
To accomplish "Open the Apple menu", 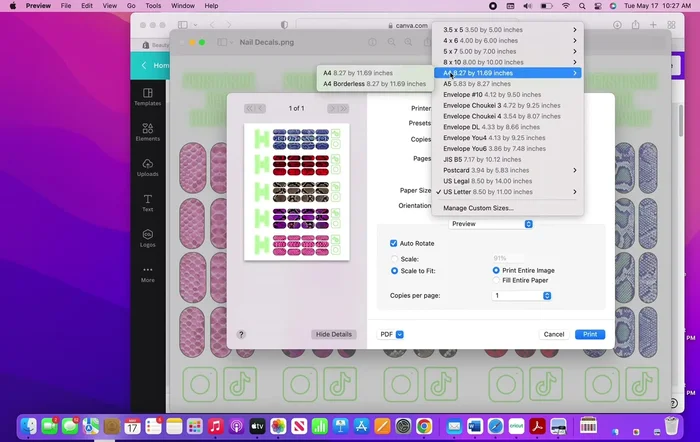I will click(x=13, y=6).
